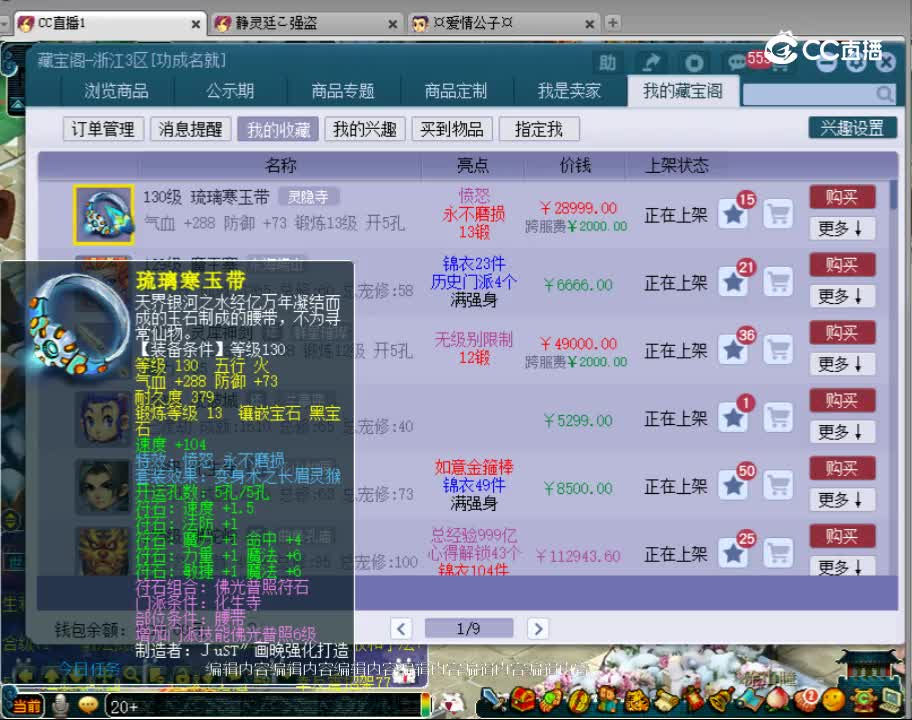Click the golden bell icon in game toolbar
Screen dimensions: 912x720
coord(722,699)
